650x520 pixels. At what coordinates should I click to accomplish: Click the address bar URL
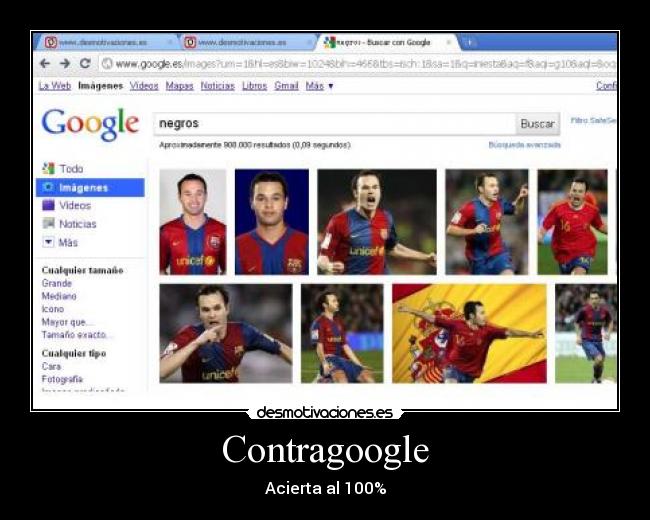pyautogui.click(x=365, y=64)
